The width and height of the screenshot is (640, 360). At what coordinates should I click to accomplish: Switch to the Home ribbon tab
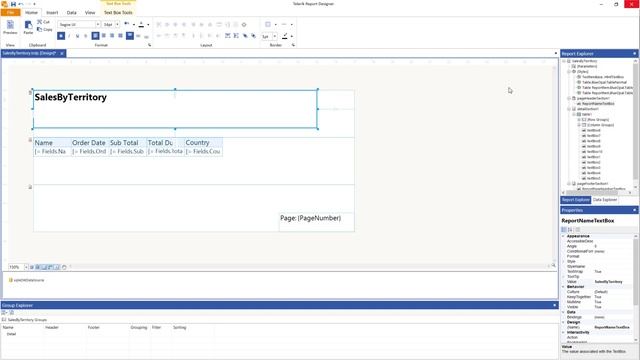tap(31, 13)
